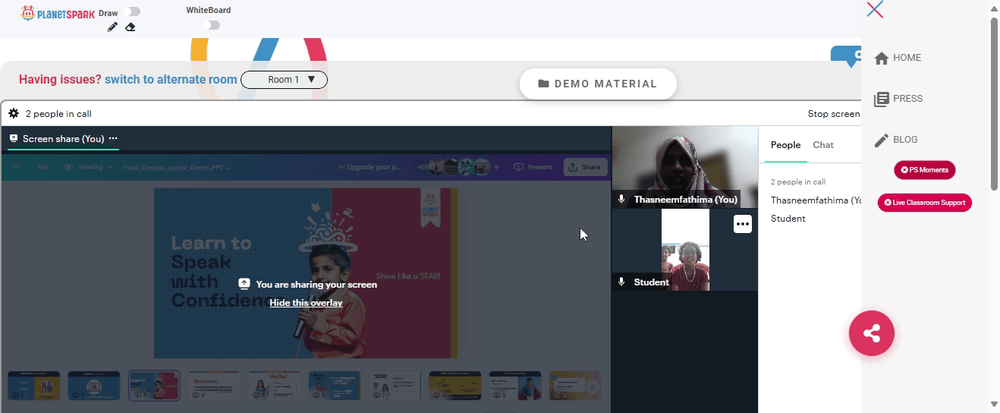Select slide thumbnail 1
The width and height of the screenshot is (1000, 413).
point(34,386)
